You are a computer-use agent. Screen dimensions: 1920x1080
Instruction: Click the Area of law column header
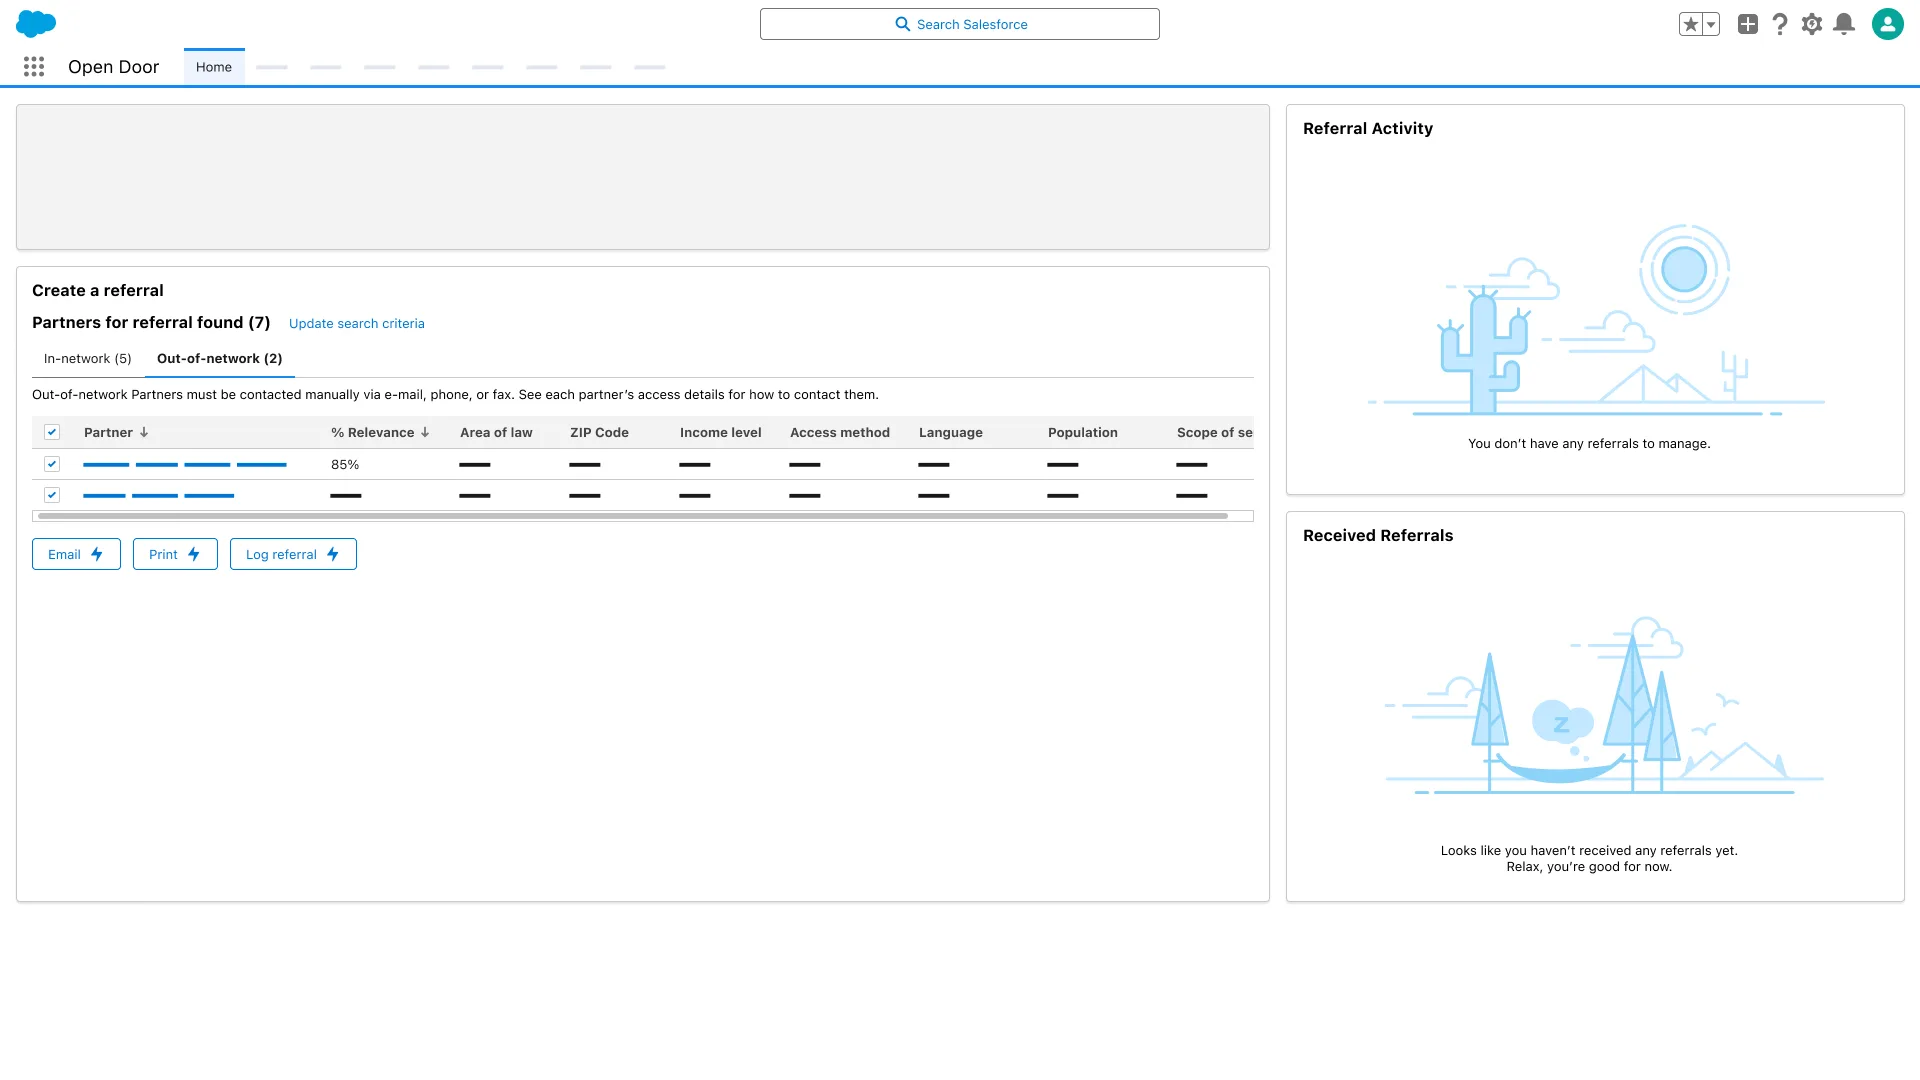point(496,432)
